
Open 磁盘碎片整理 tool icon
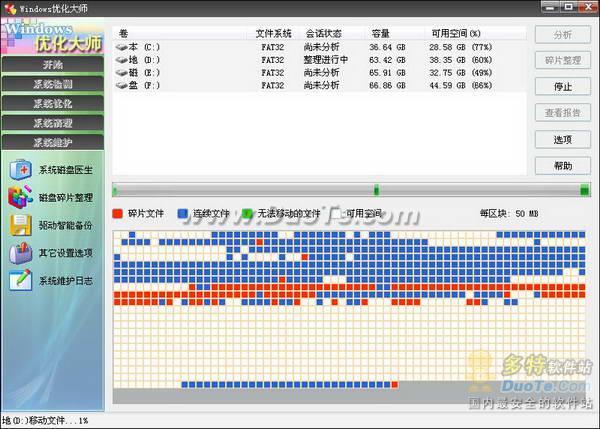click(21, 197)
